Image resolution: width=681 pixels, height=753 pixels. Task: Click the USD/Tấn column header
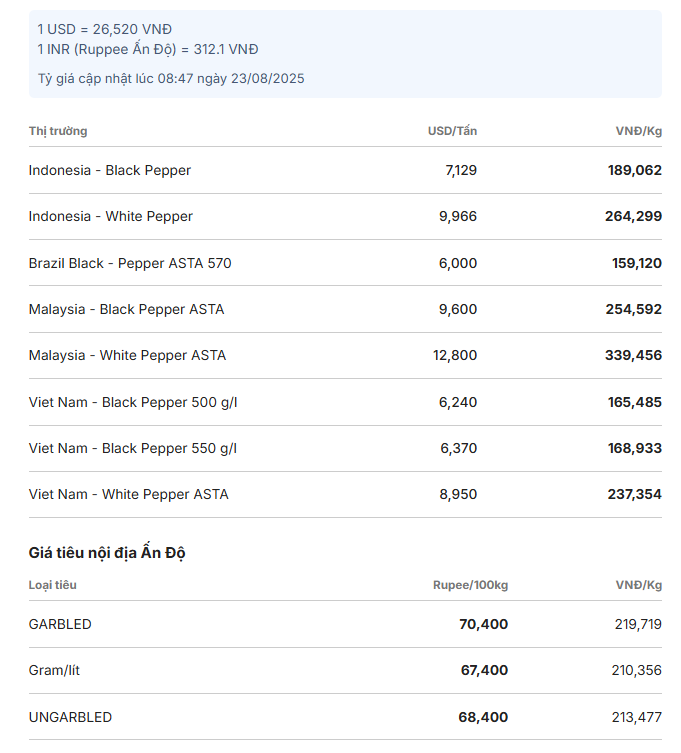coord(452,131)
